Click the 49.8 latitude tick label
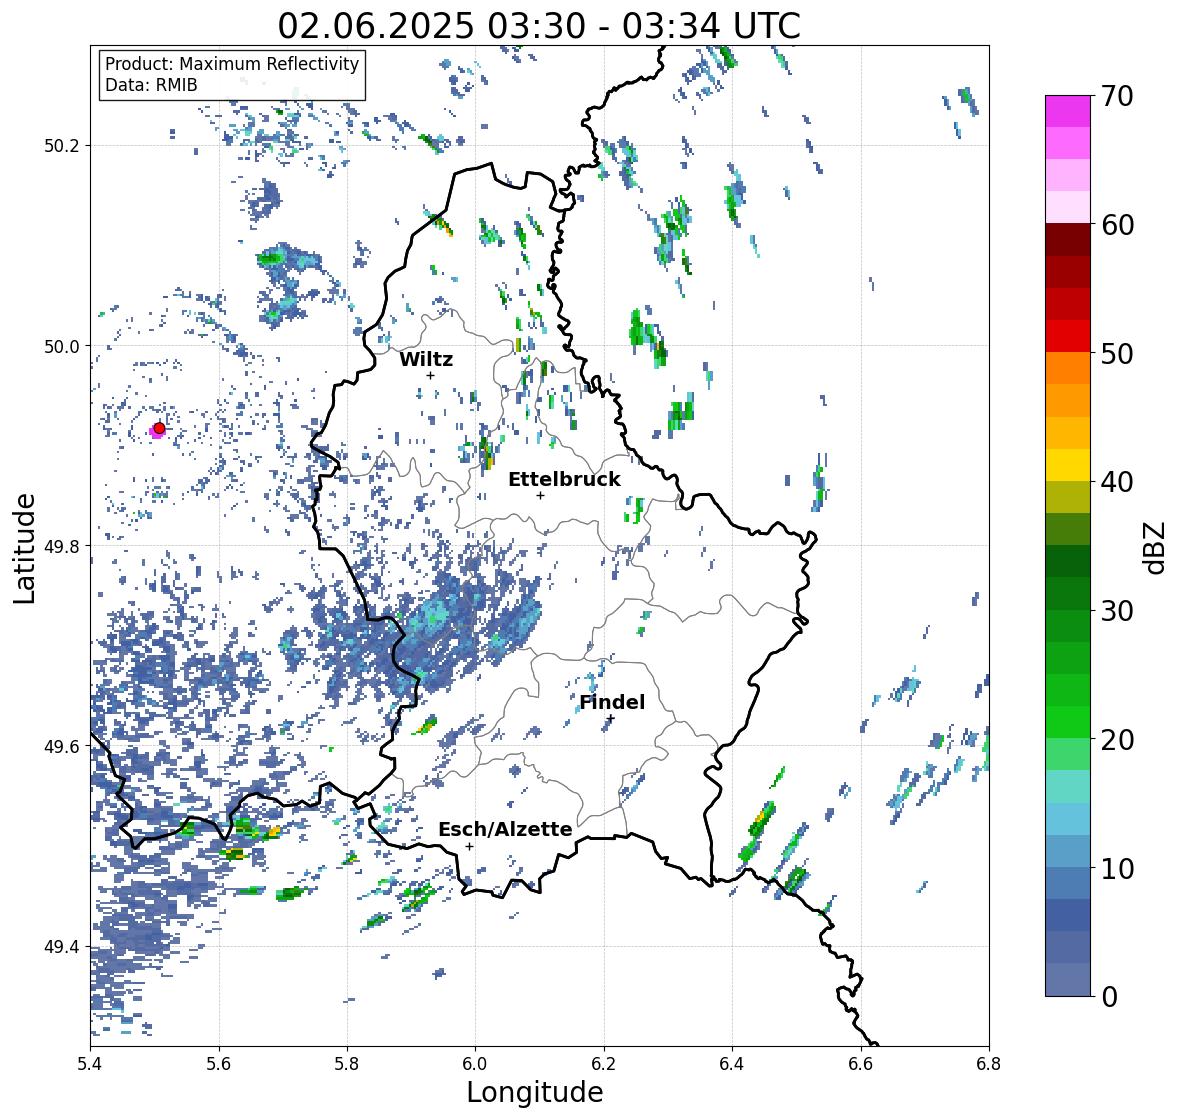The image size is (1179, 1117). point(62,546)
